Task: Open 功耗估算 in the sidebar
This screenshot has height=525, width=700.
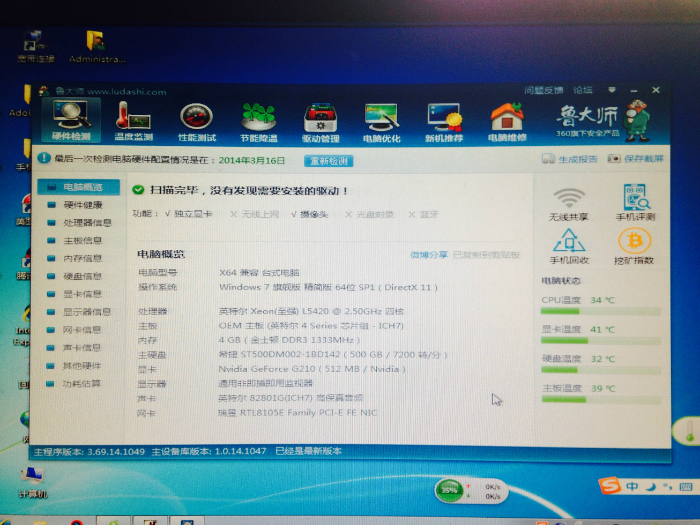Action: (x=82, y=383)
